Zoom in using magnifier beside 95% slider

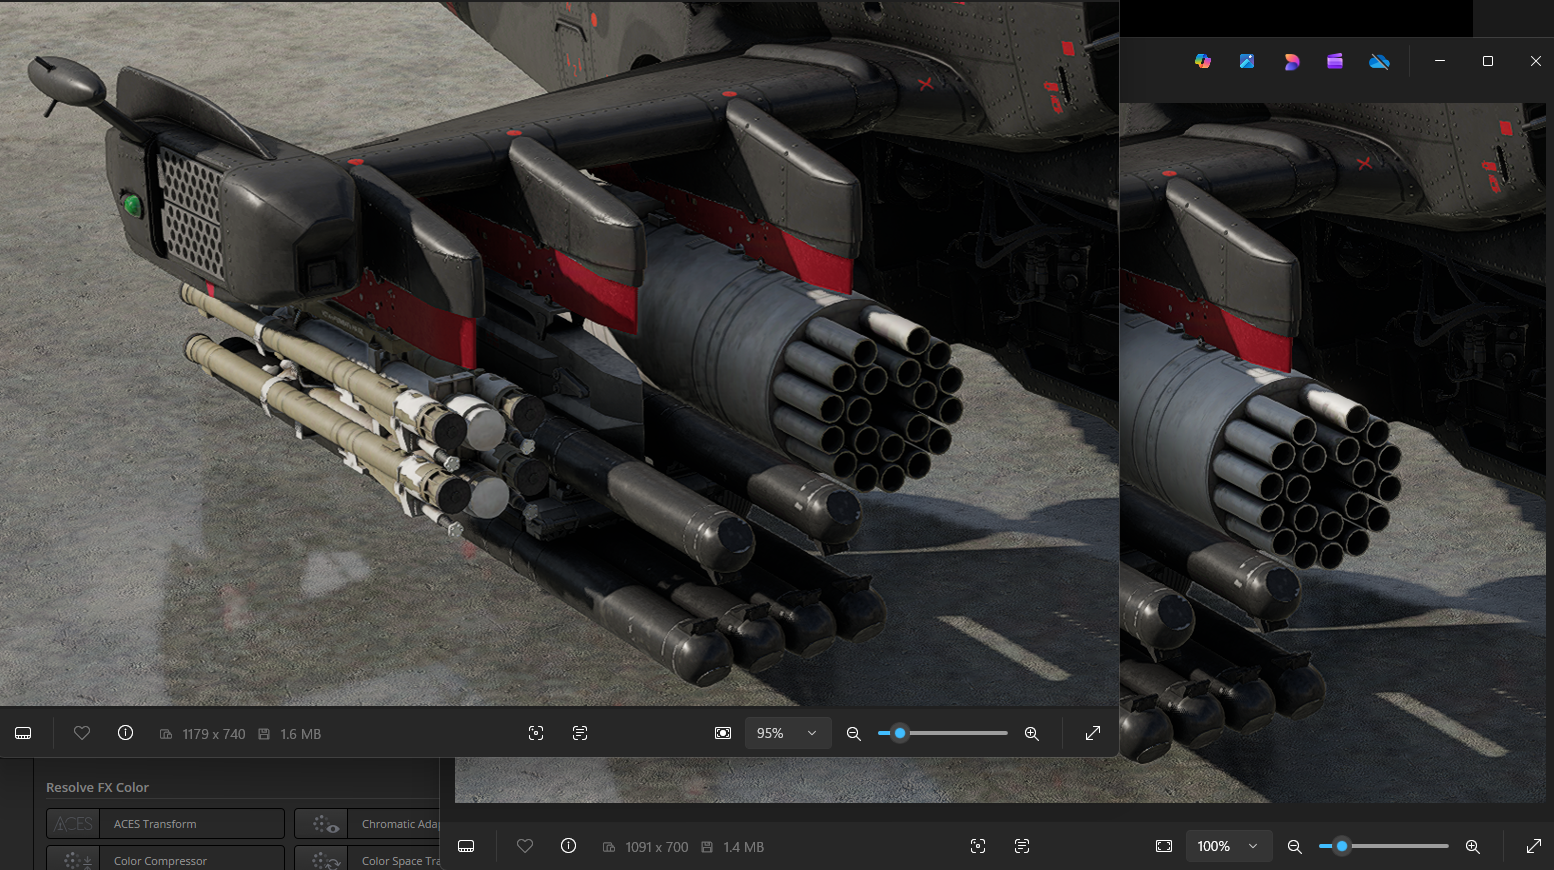coord(1032,733)
